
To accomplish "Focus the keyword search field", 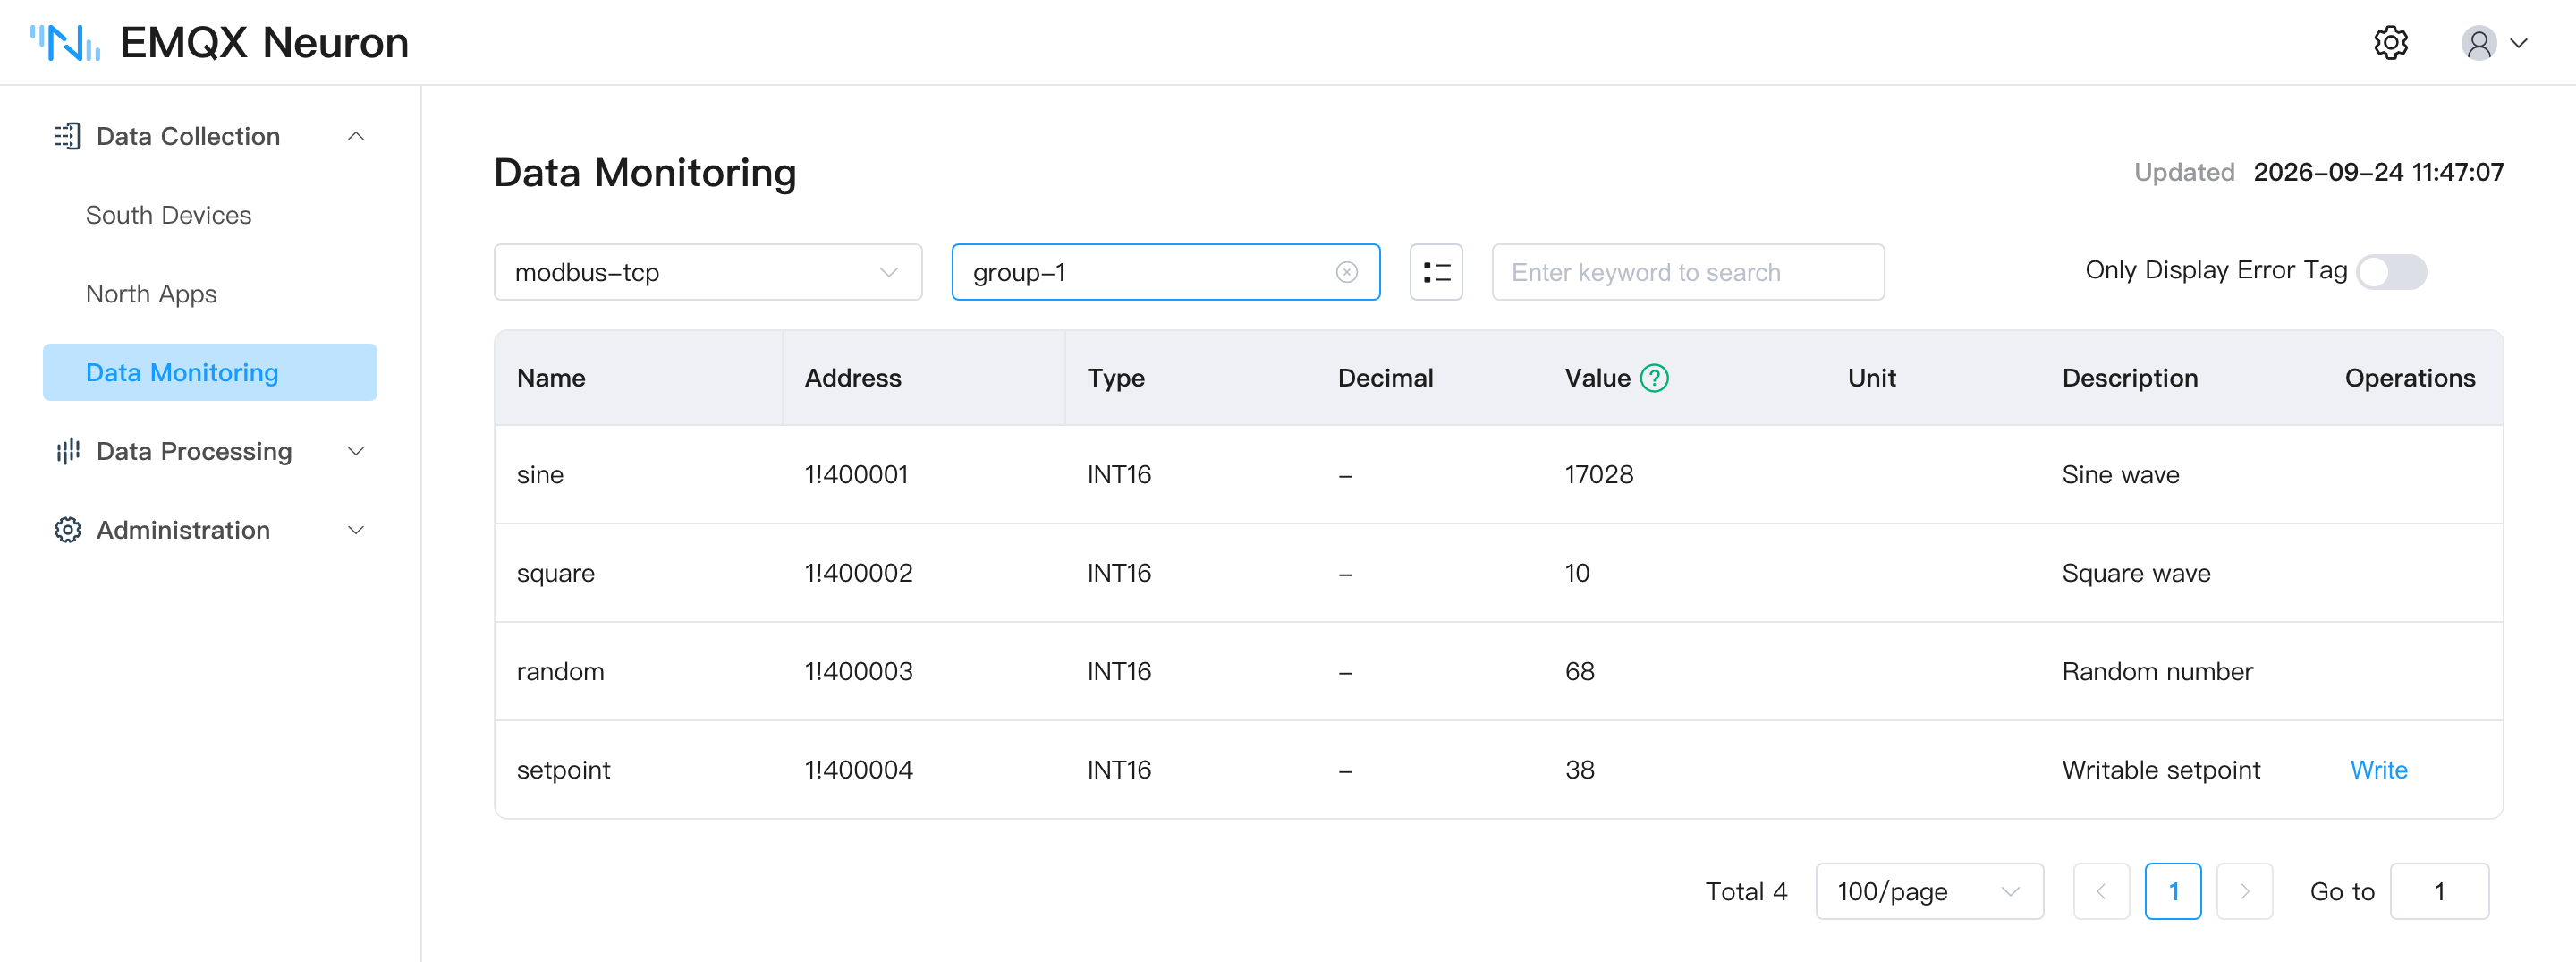I will click(1688, 272).
